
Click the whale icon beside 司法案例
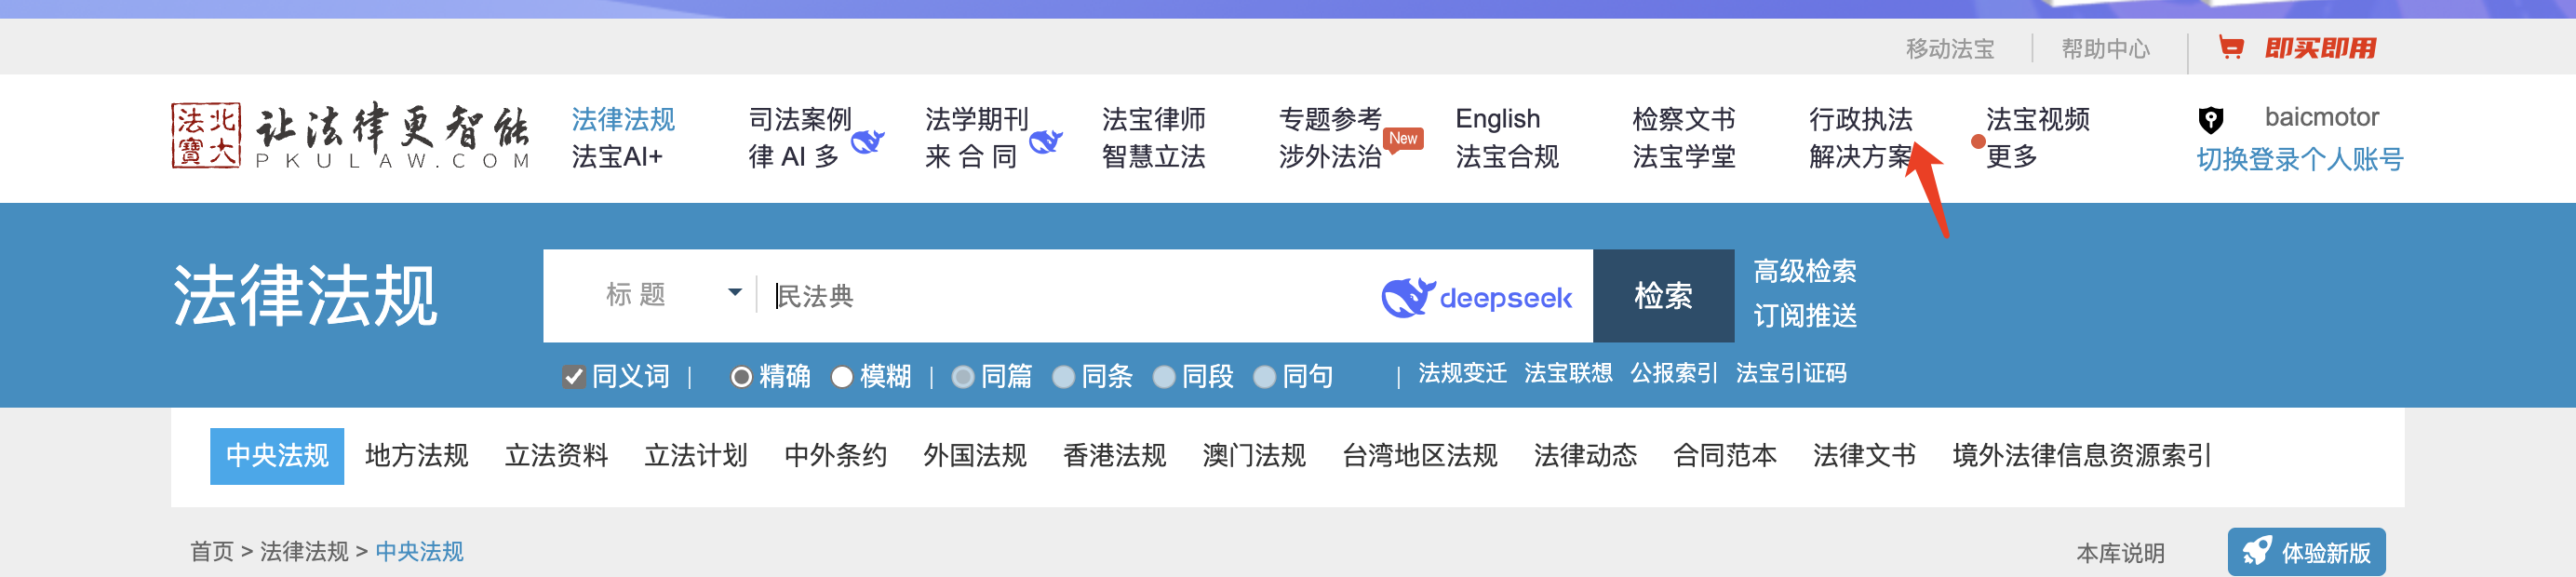(x=867, y=142)
